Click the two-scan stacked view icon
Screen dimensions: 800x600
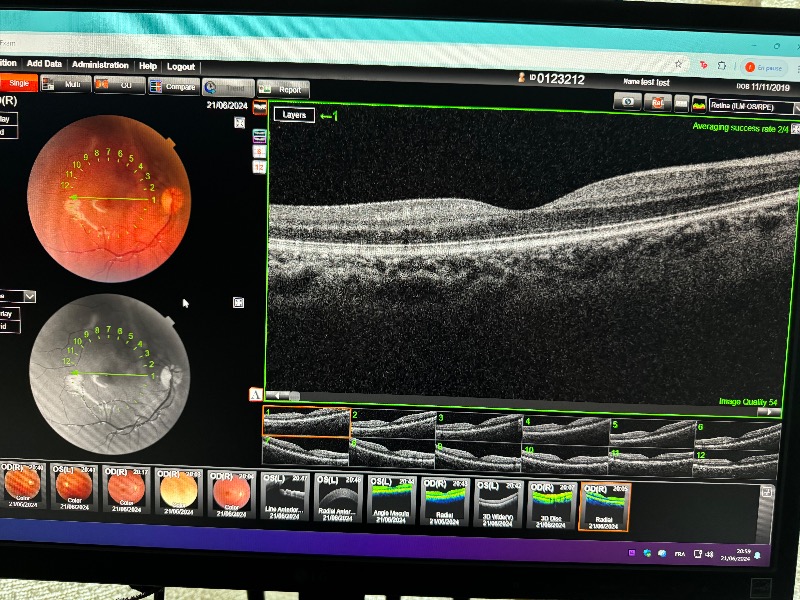coord(259,136)
